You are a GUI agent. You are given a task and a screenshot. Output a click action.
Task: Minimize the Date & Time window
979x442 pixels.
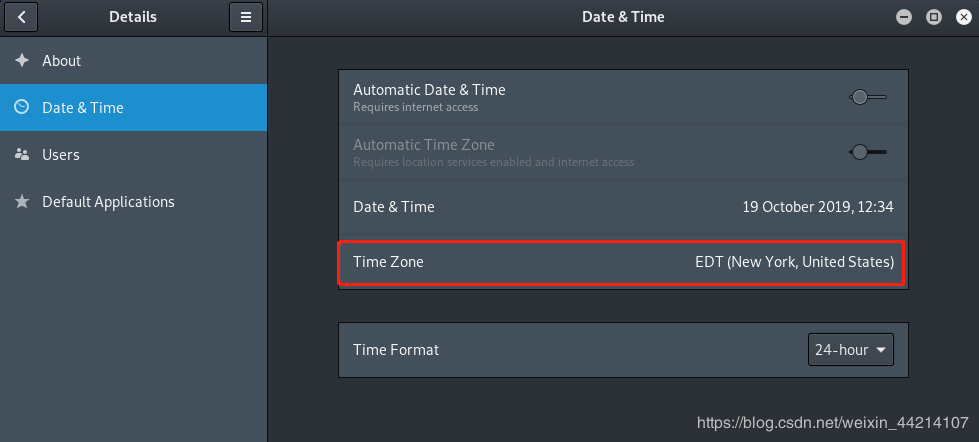(x=904, y=17)
